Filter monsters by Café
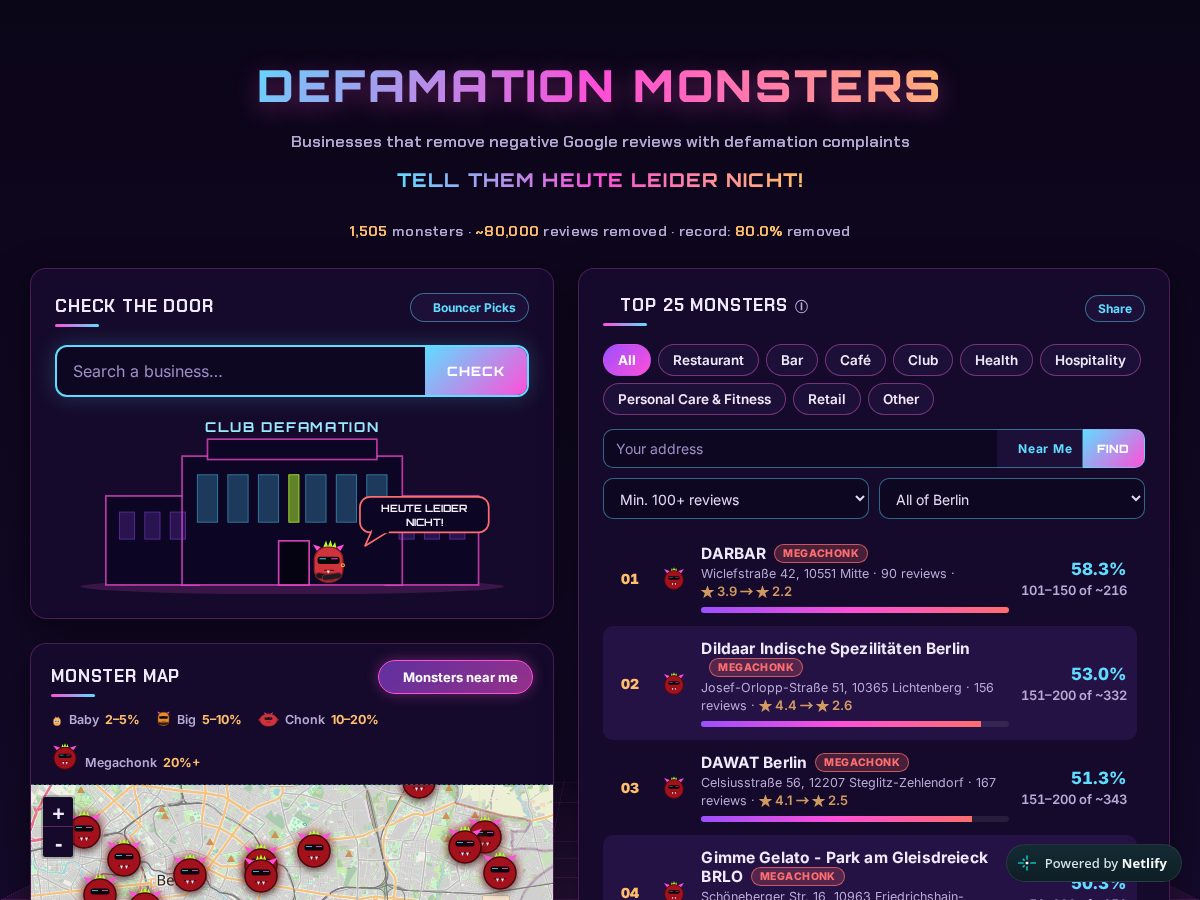 (855, 360)
